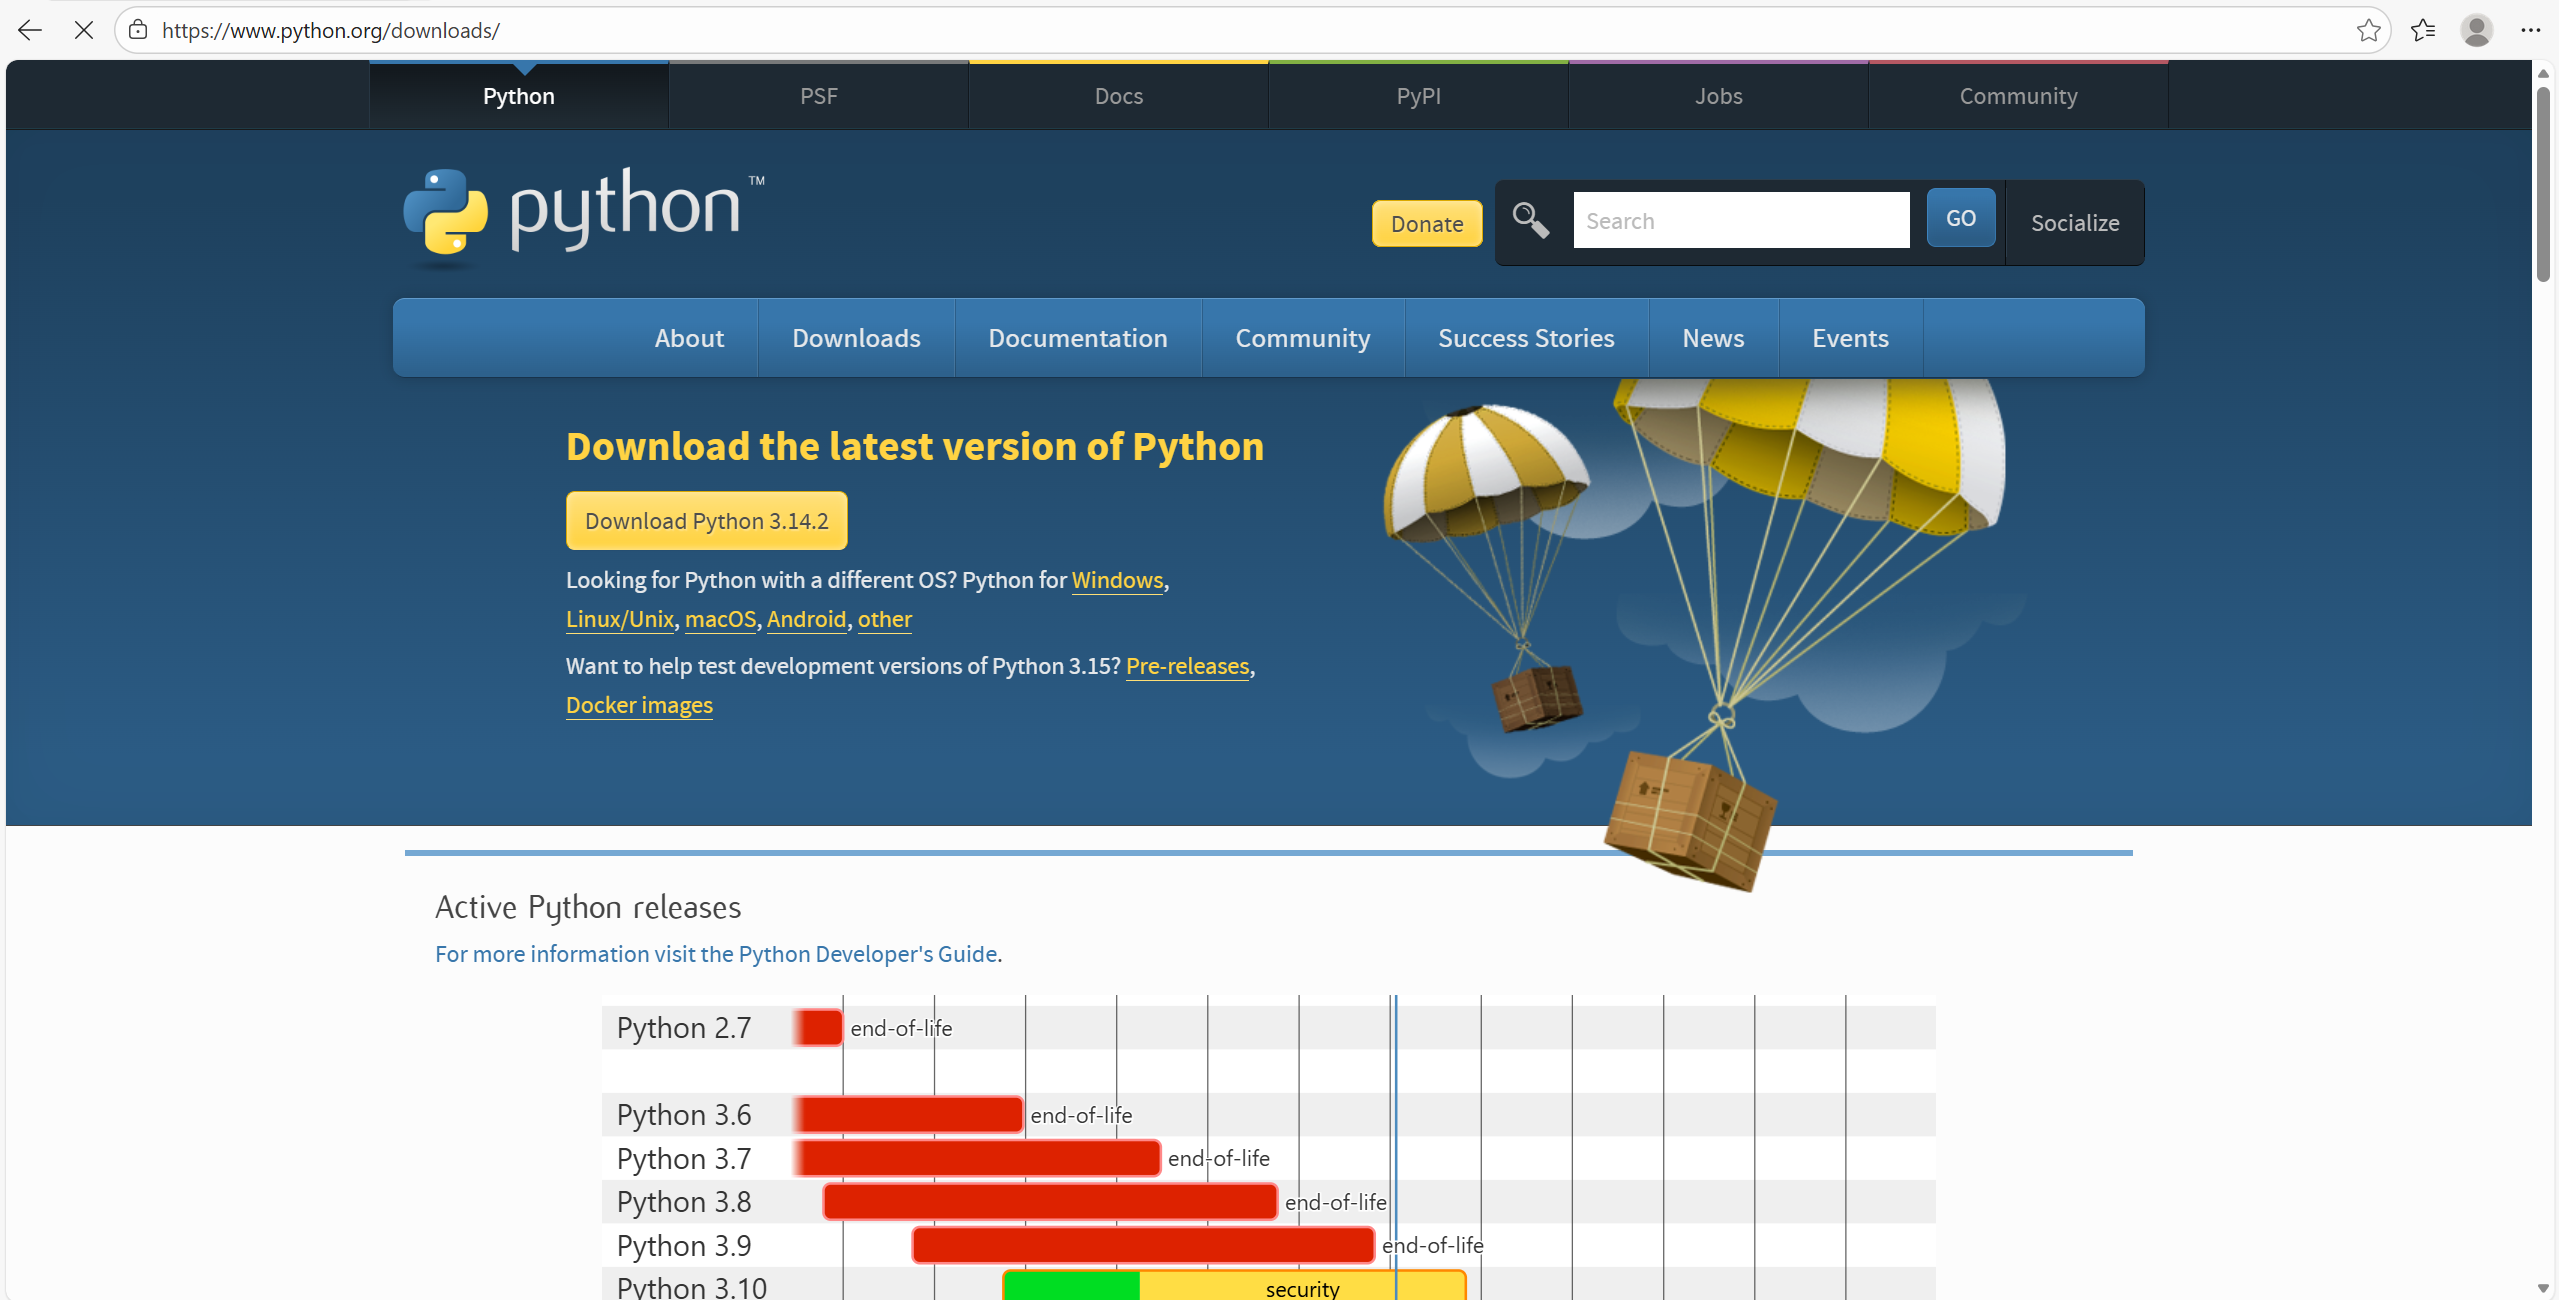Expand the Socialize menu
The height and width of the screenshot is (1300, 2559).
[x=2074, y=223]
